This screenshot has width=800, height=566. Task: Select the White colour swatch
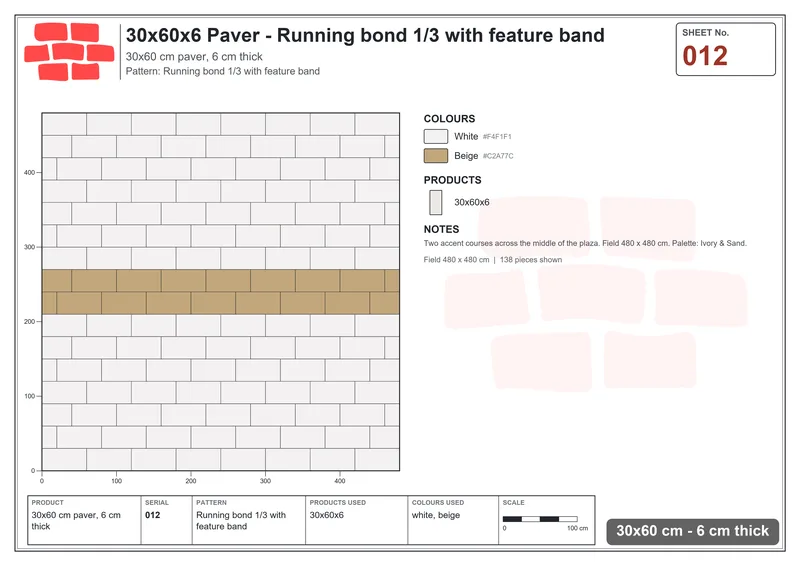click(x=436, y=136)
